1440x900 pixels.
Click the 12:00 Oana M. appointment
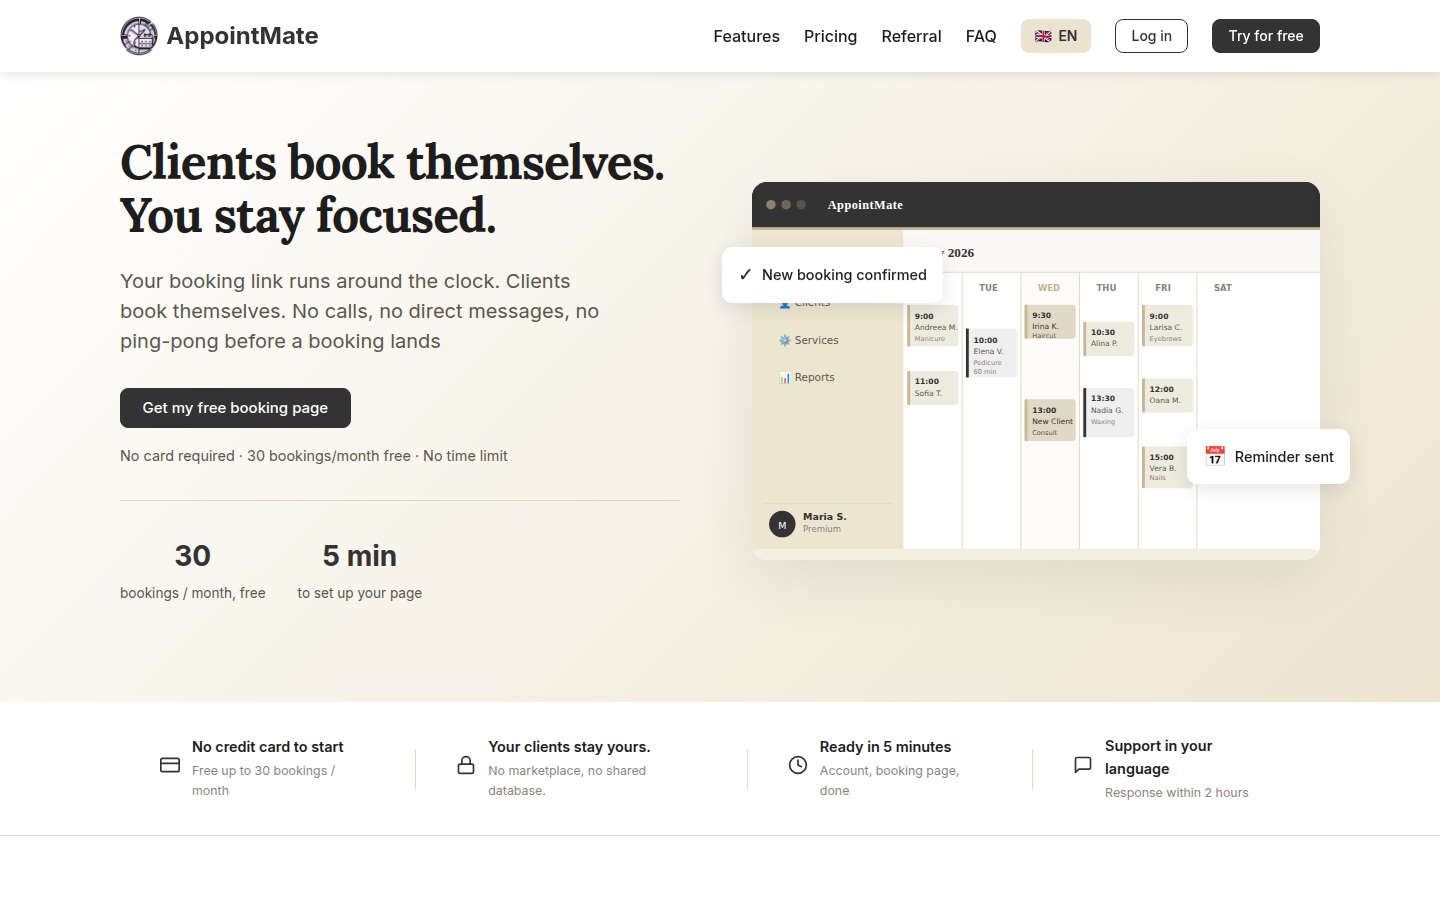click(1168, 395)
